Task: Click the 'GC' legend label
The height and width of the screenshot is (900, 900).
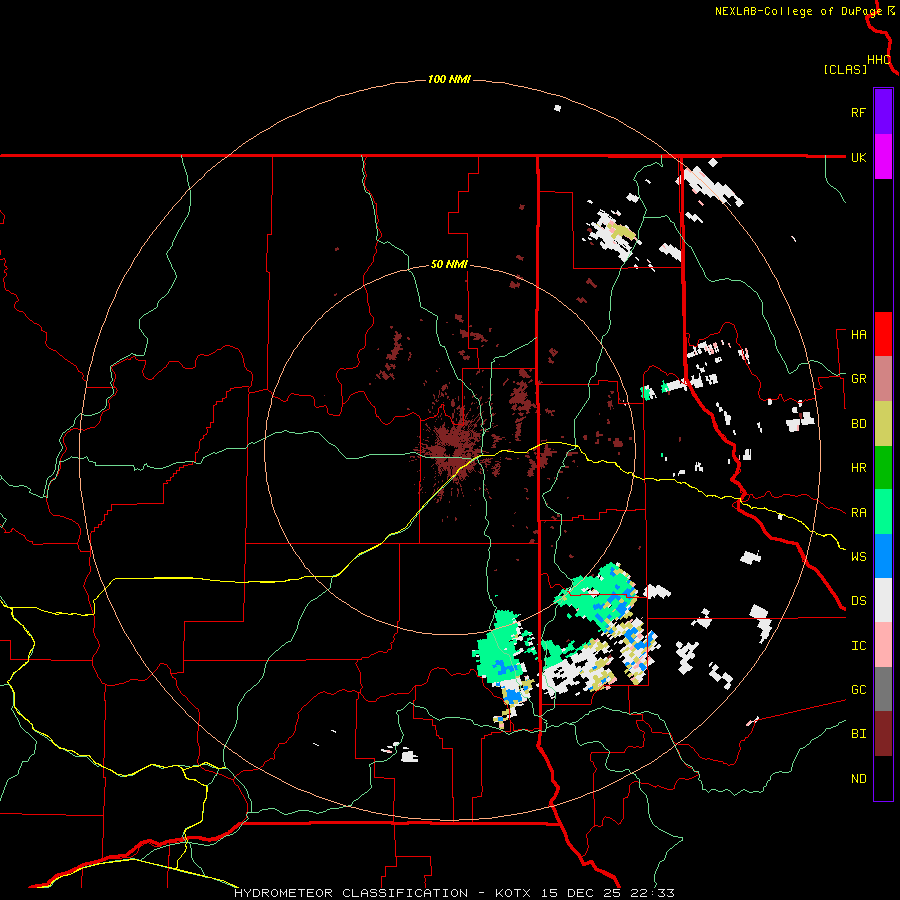Action: [859, 690]
